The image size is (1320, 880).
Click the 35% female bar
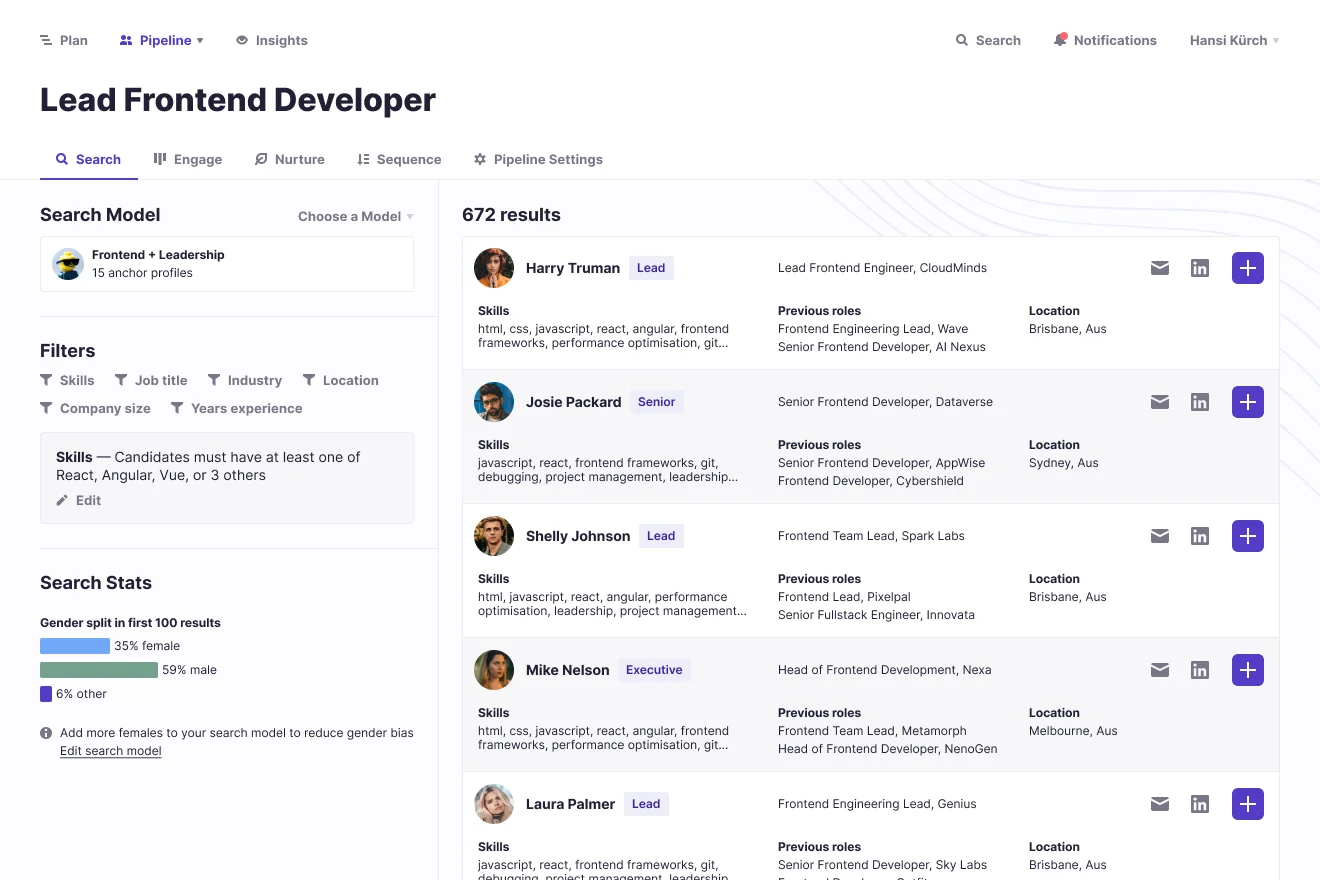tap(75, 646)
